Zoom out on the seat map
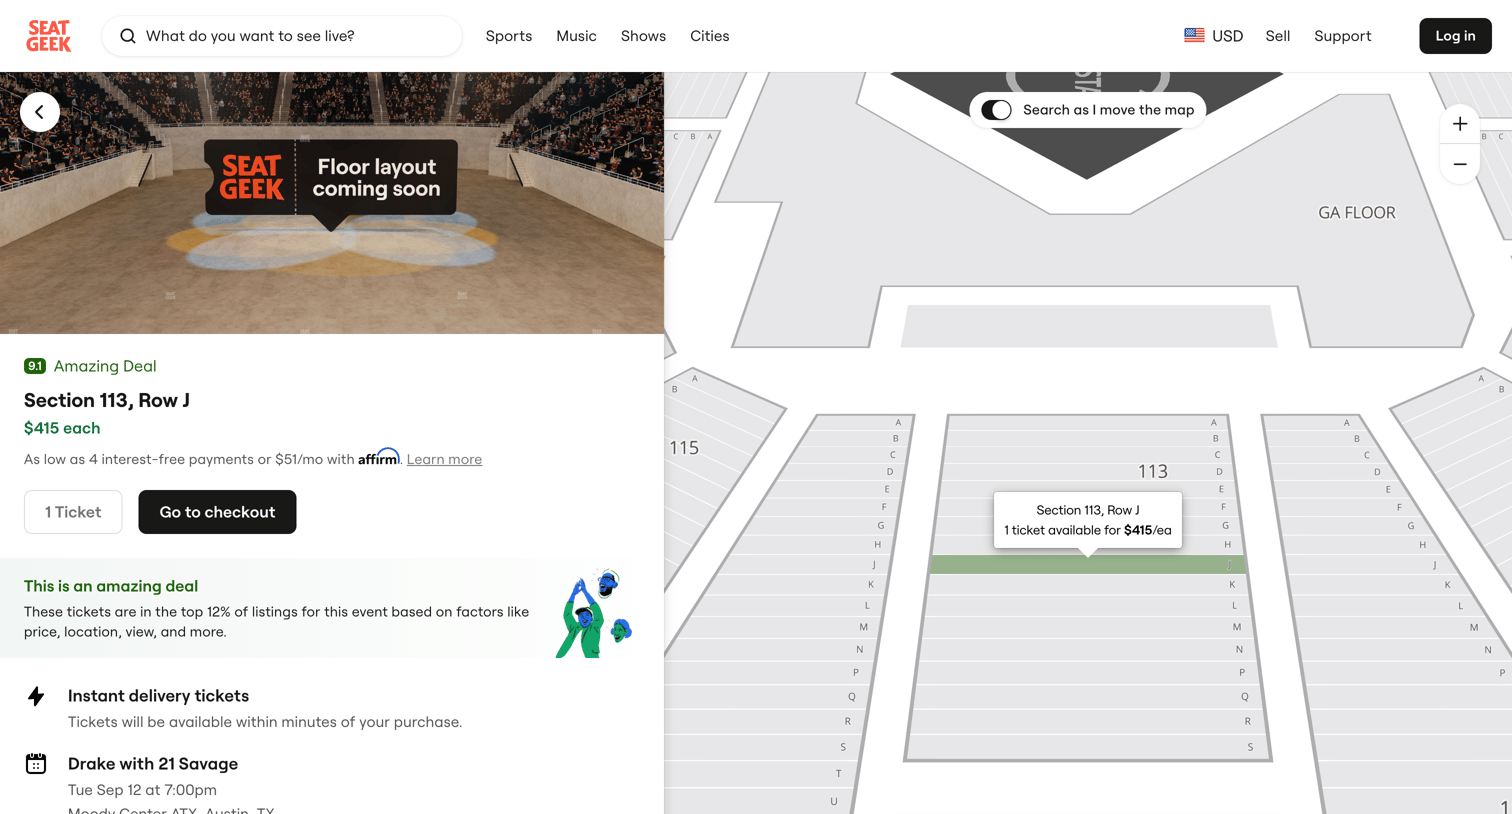Image resolution: width=1512 pixels, height=814 pixels. click(x=1460, y=164)
